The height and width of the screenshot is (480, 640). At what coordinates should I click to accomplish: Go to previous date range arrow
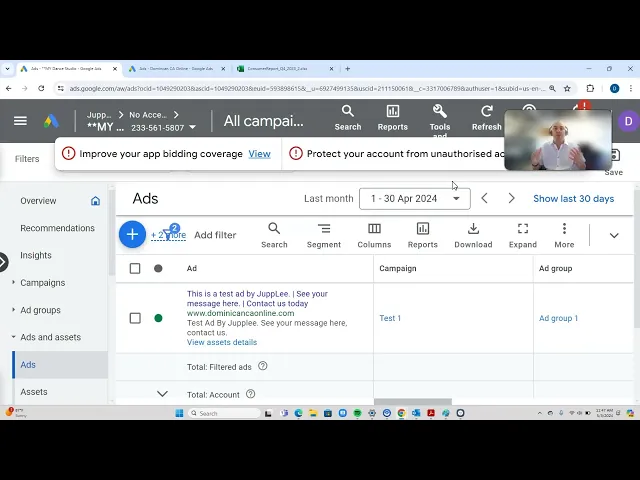point(484,198)
